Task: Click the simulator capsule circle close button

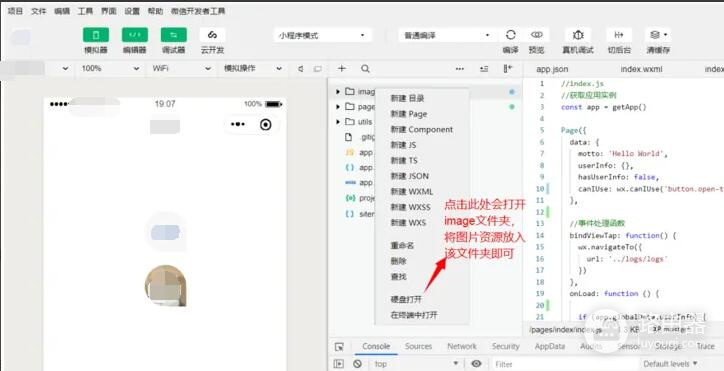Action: (265, 124)
